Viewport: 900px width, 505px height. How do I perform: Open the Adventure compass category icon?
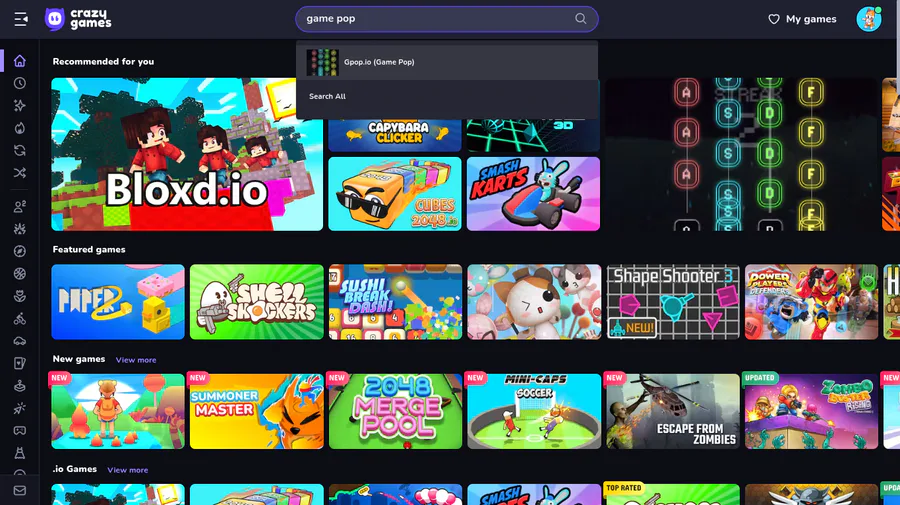click(20, 251)
